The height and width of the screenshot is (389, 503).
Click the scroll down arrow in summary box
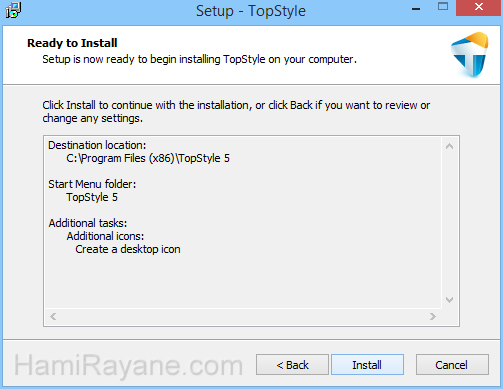[449, 300]
